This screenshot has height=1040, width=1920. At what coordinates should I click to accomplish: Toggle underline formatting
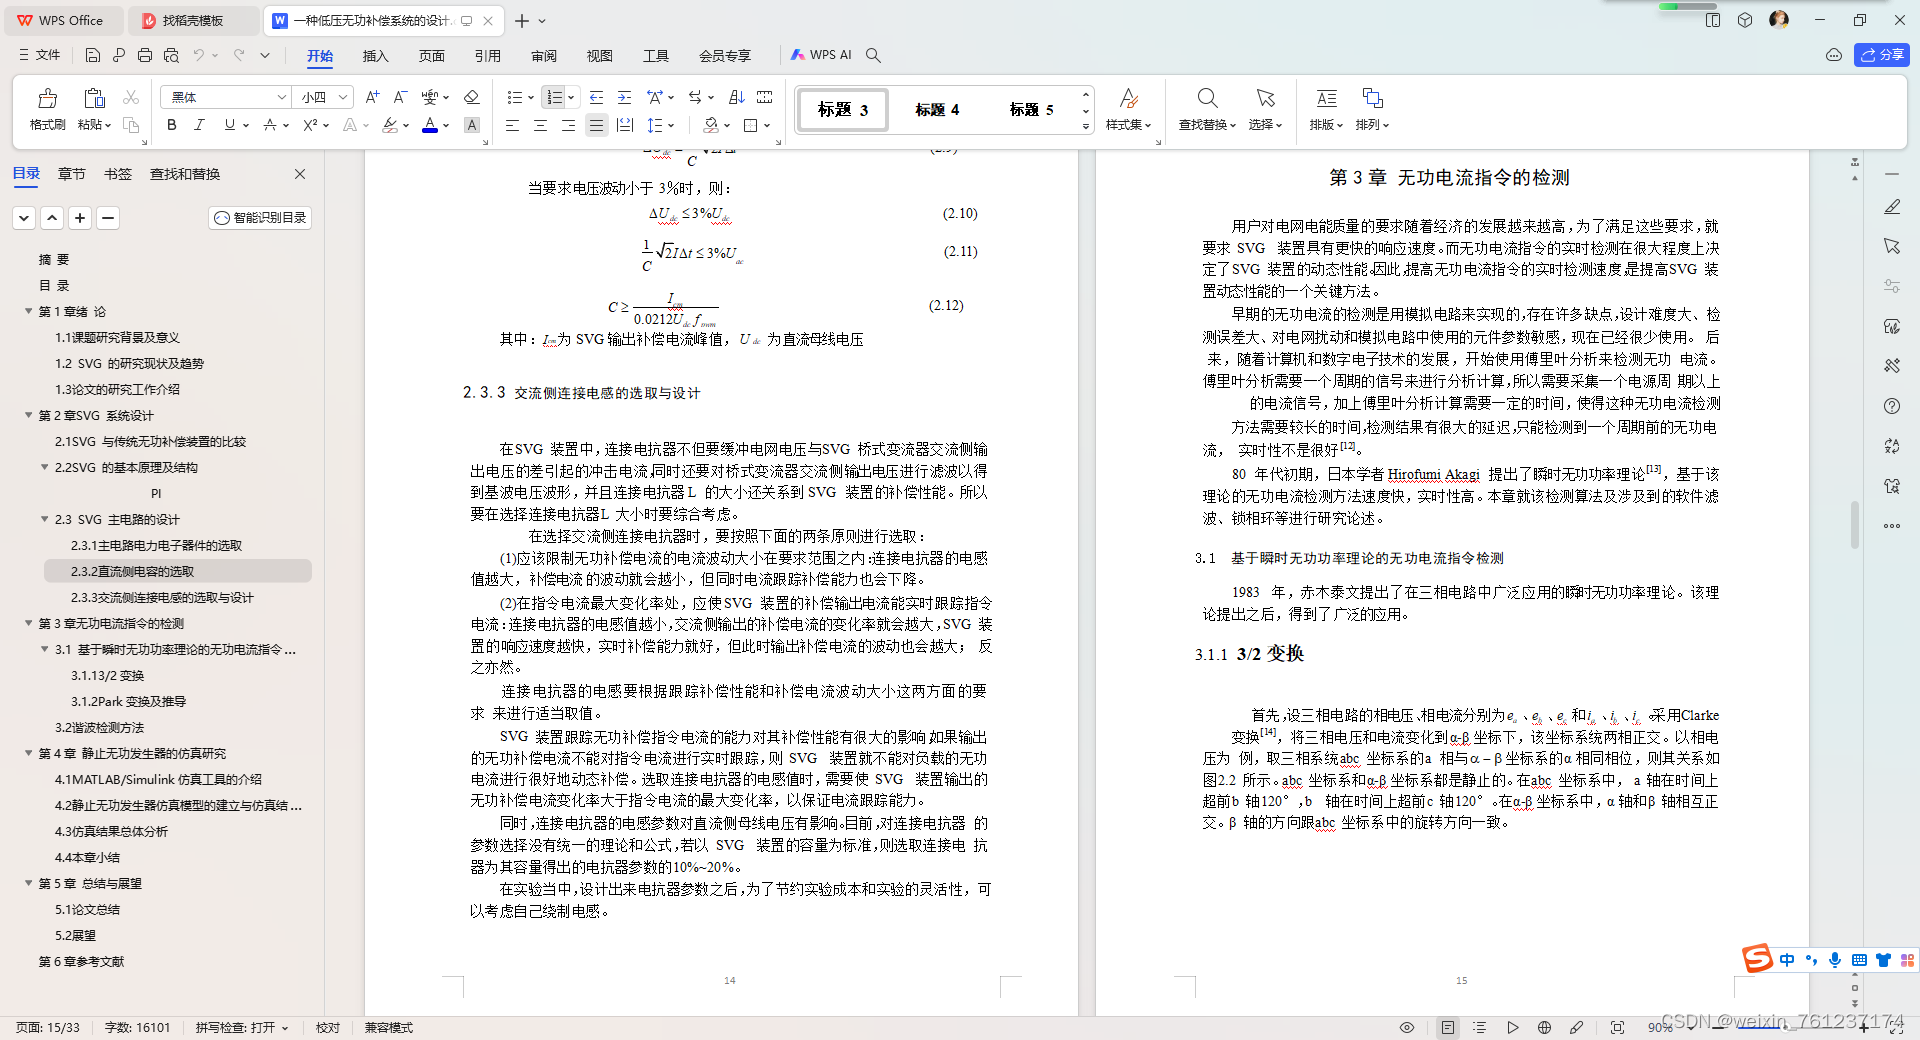[230, 125]
